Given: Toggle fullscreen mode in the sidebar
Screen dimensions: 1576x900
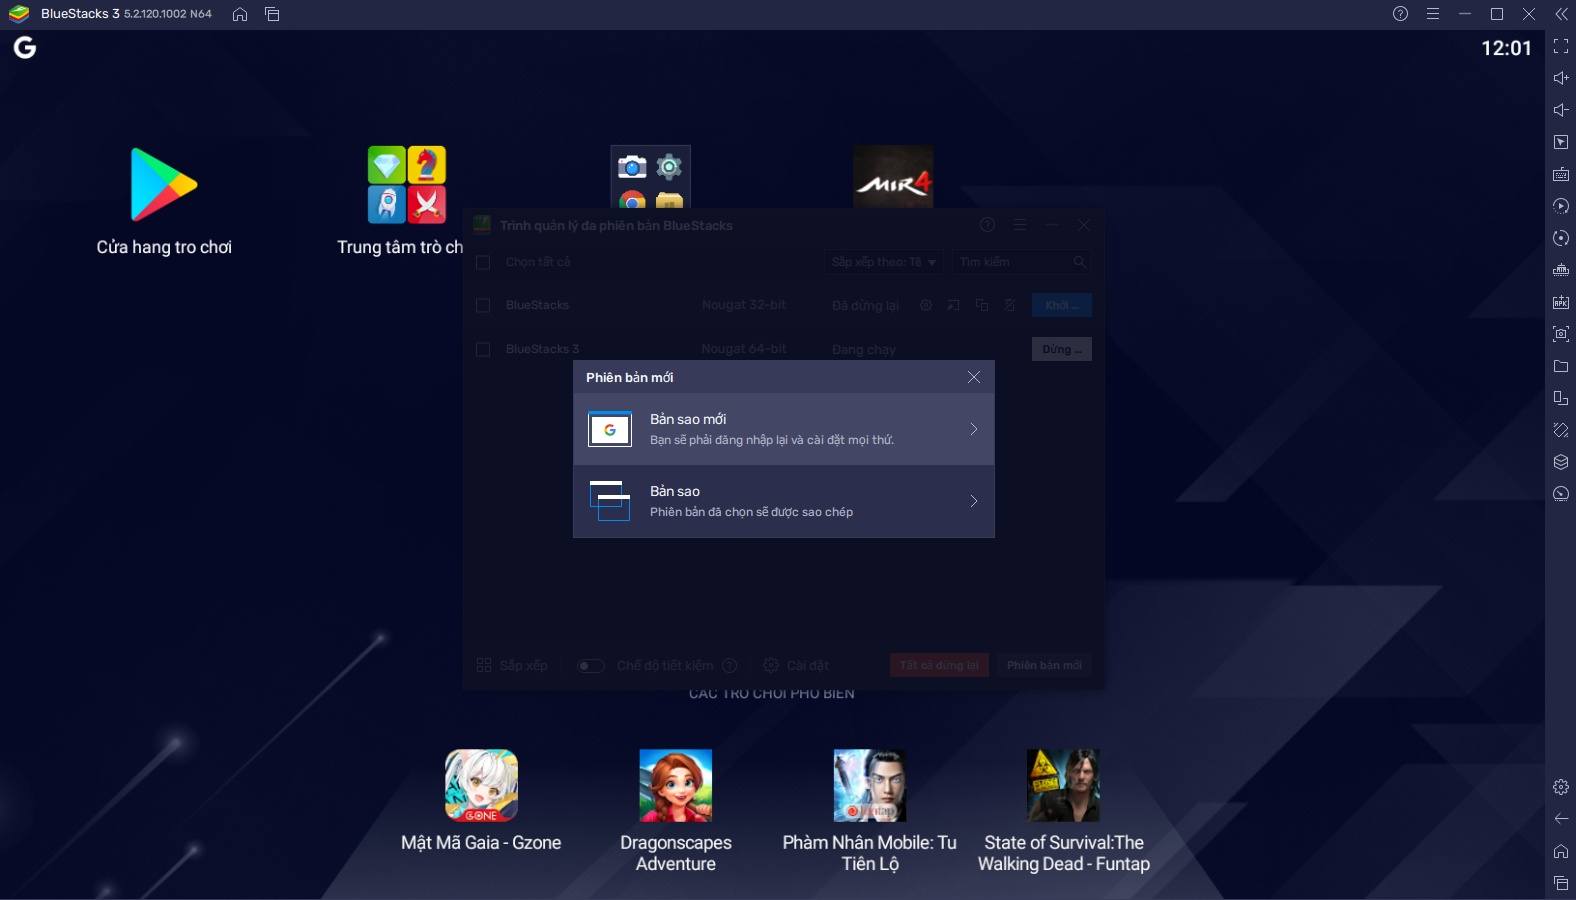Looking at the screenshot, I should pos(1560,46).
